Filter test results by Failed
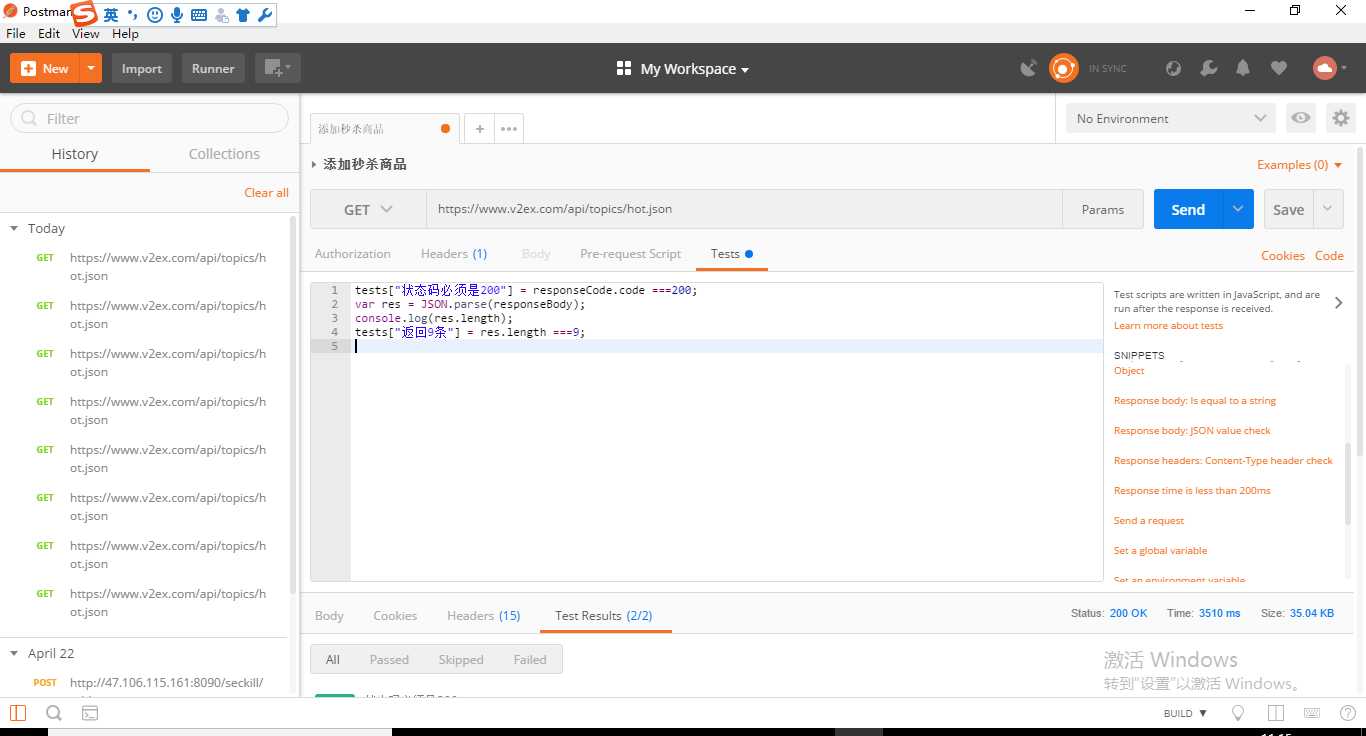Image resolution: width=1366 pixels, height=736 pixels. point(530,660)
